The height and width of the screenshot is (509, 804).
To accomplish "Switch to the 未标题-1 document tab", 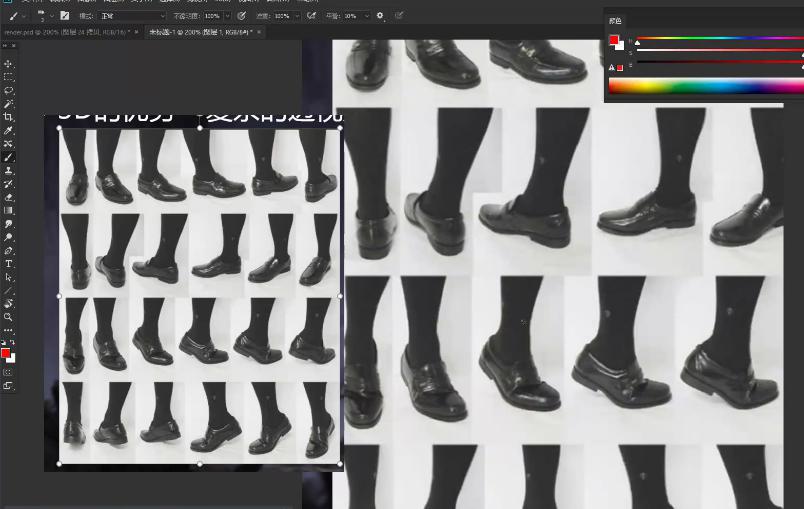I will (200, 32).
